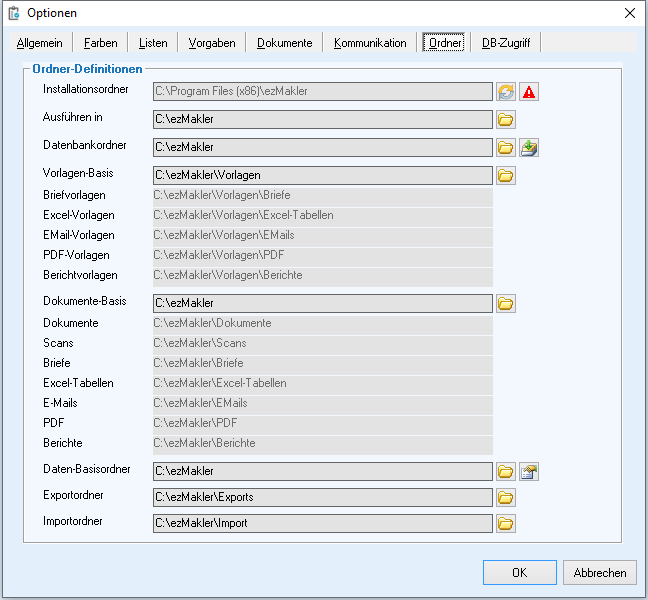
Task: Confirm with the OK button
Action: [519, 573]
